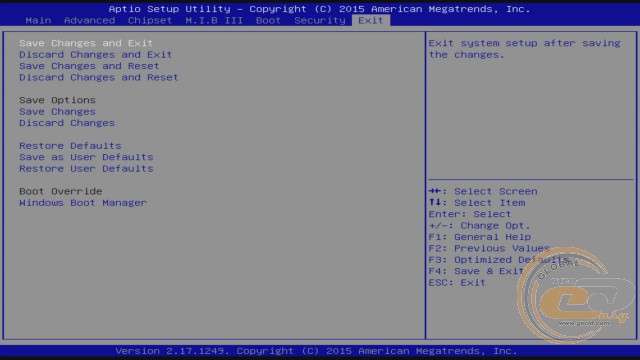Click the 'Exit system setup' help text
Screen dimensions: 640x360
click(x=524, y=49)
